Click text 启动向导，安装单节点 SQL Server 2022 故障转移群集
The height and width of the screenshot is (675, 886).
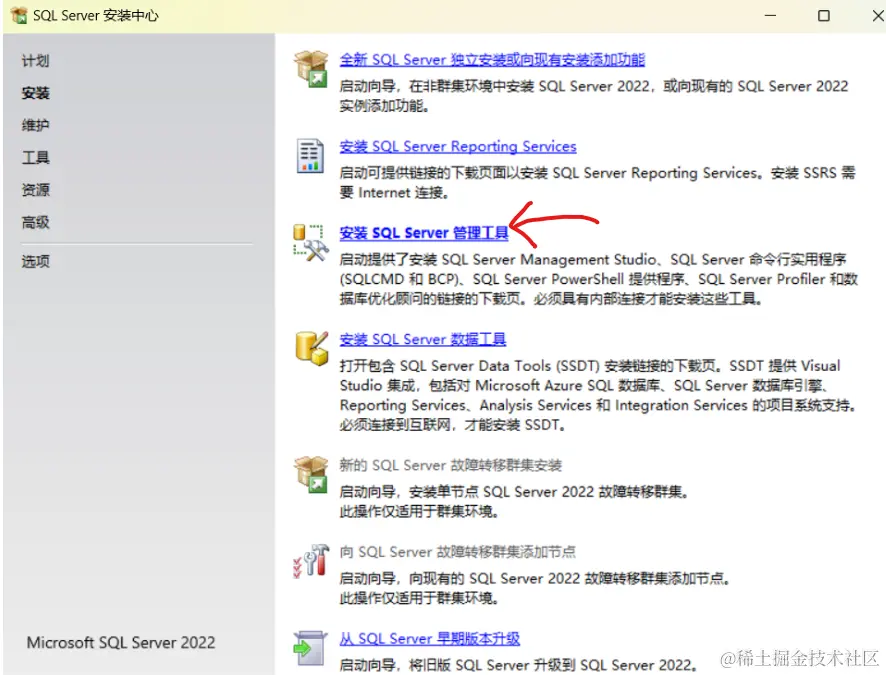[514, 491]
